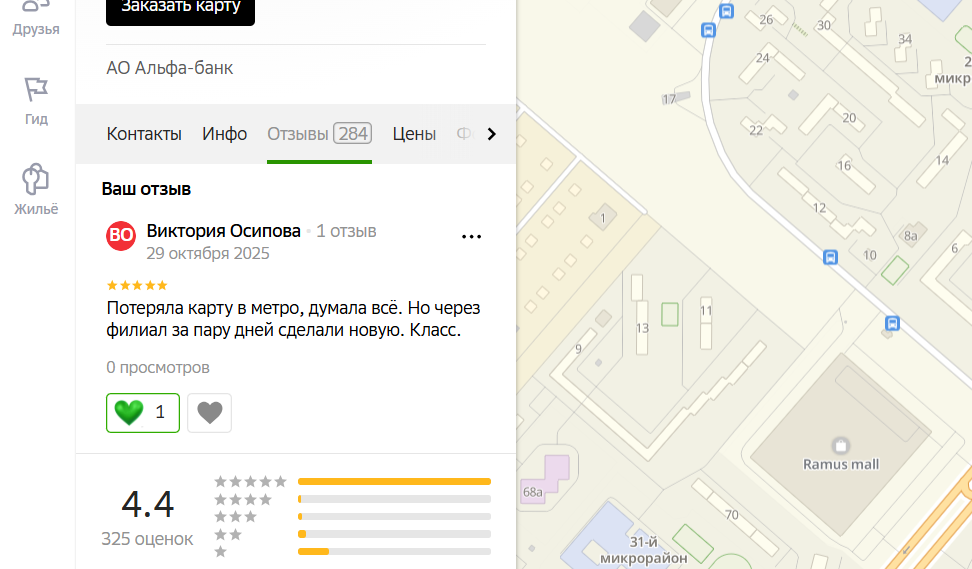Screen dimensions: 972x569
Task: Switch to the Цены tab
Action: pos(414,134)
